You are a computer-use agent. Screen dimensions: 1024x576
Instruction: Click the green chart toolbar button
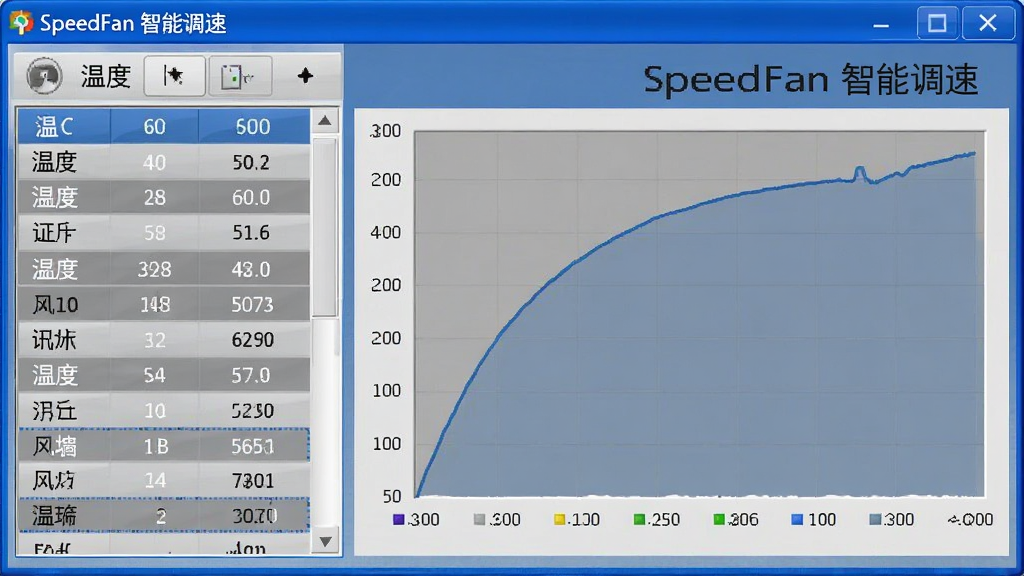pyautogui.click(x=240, y=76)
